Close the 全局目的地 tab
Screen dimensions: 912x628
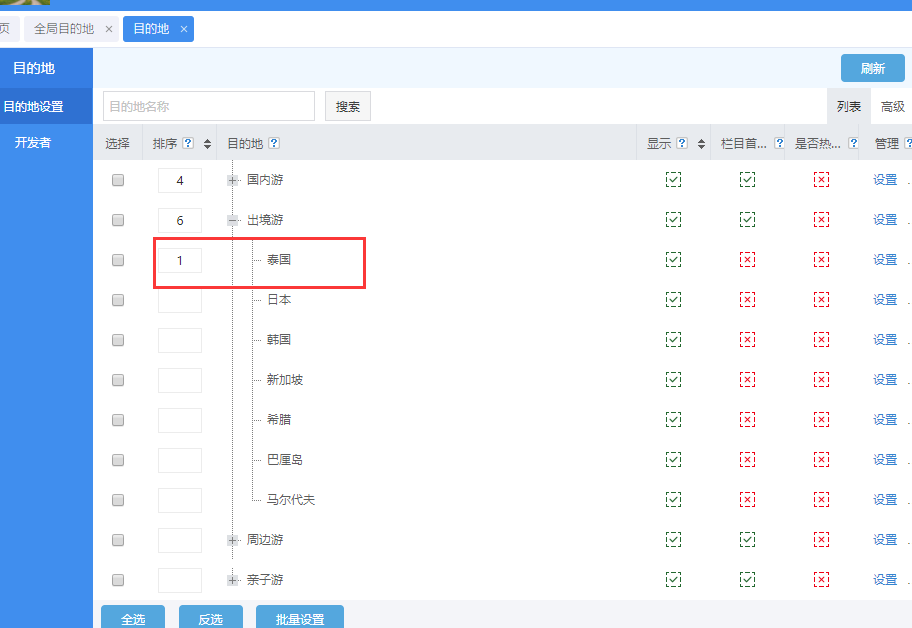[109, 29]
